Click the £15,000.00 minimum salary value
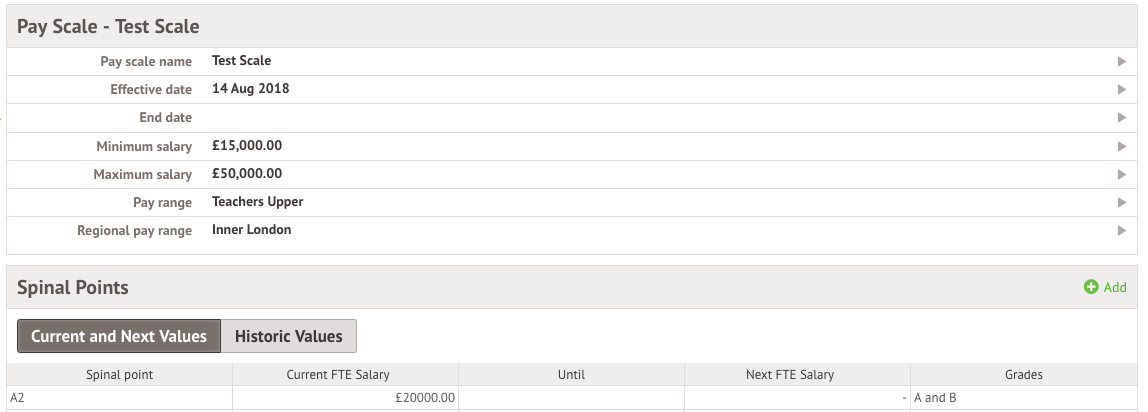This screenshot has height=412, width=1148. tap(247, 146)
